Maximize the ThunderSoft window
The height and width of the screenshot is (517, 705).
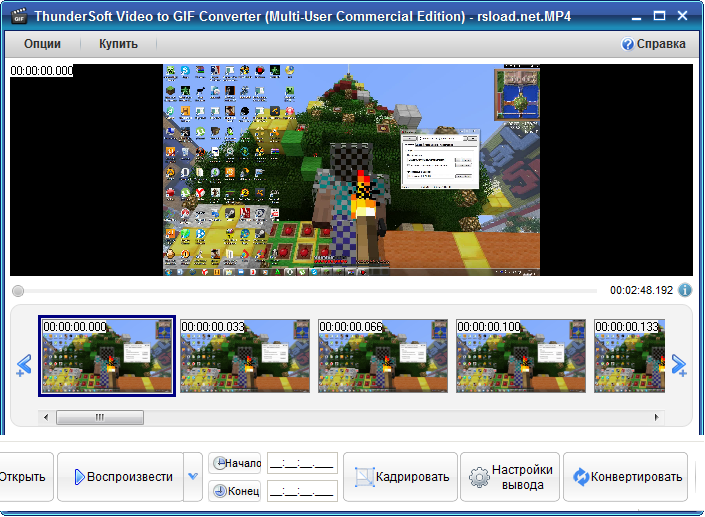(659, 16)
